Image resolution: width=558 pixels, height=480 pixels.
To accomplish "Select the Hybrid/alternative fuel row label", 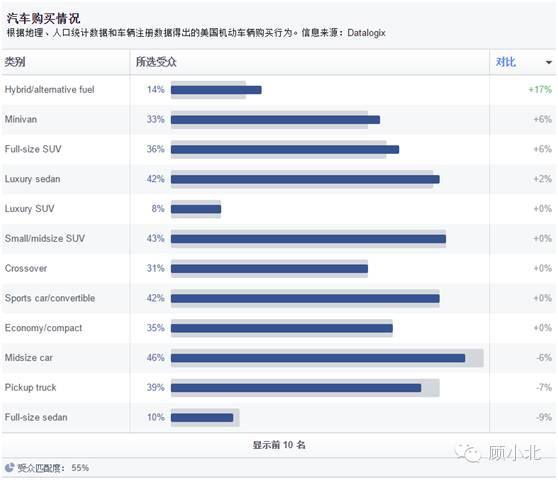I will click(49, 90).
